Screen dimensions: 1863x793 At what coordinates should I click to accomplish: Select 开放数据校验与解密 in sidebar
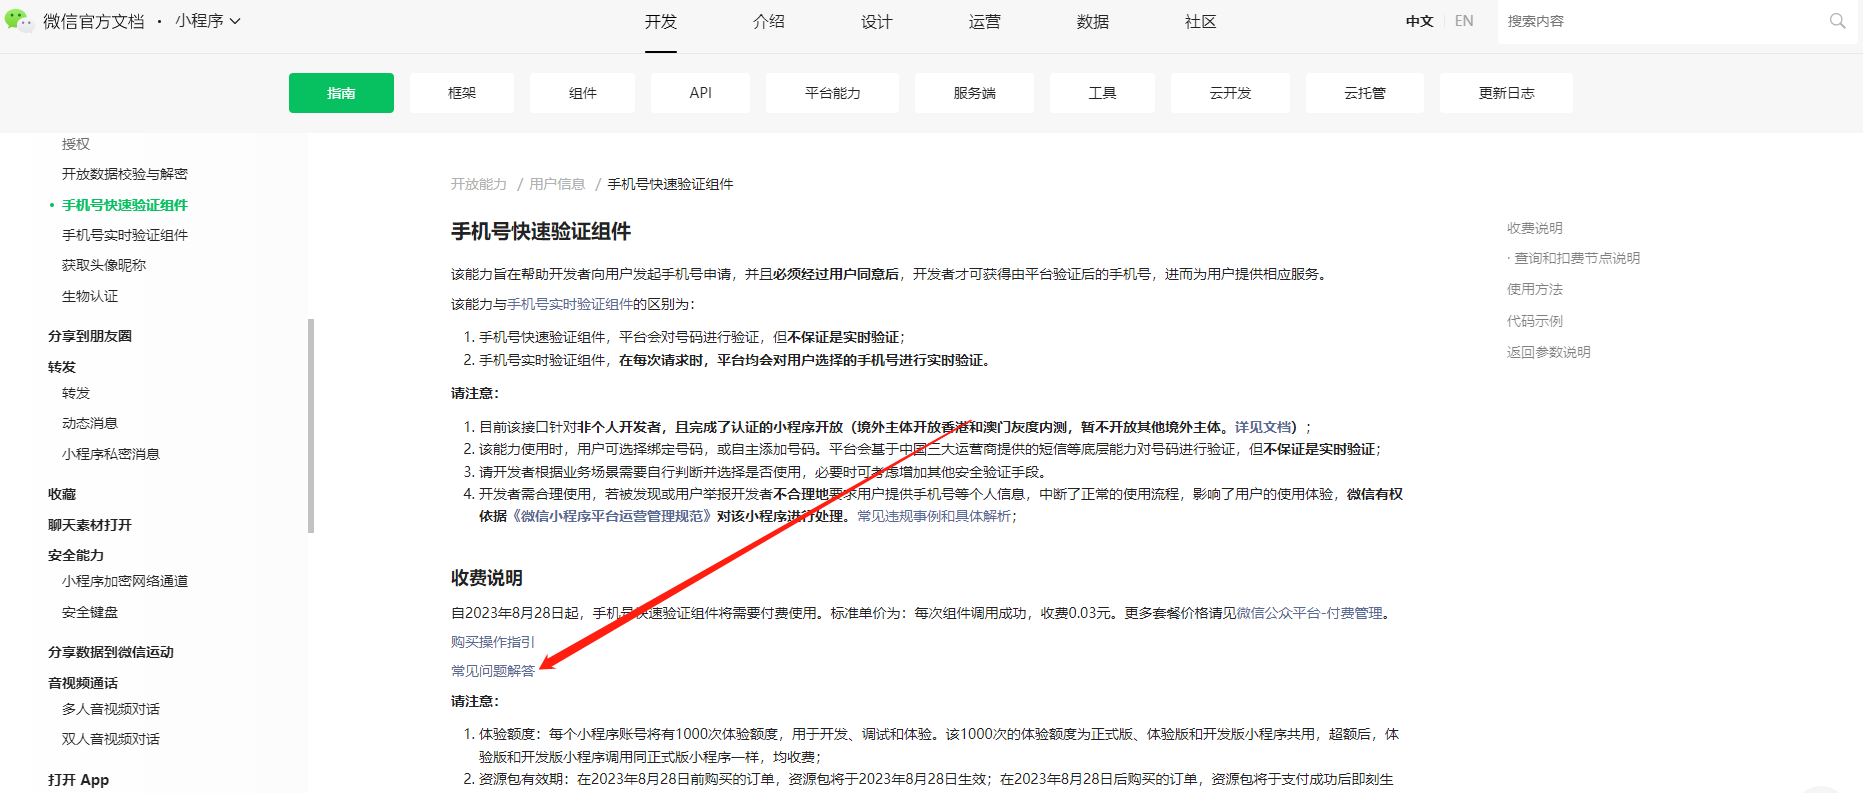click(125, 174)
